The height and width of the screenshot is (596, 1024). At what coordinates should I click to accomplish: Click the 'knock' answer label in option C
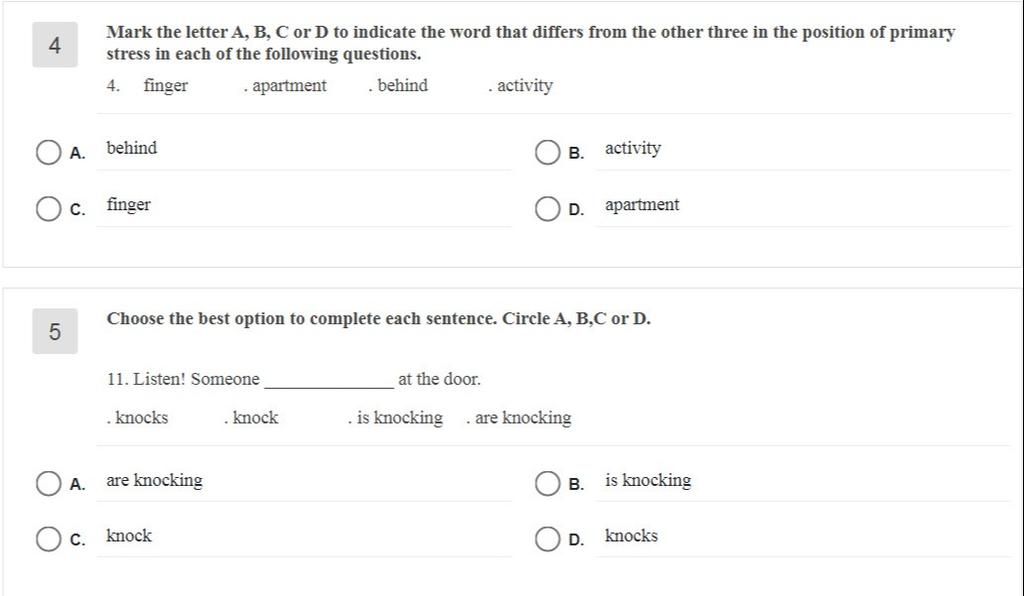point(129,535)
